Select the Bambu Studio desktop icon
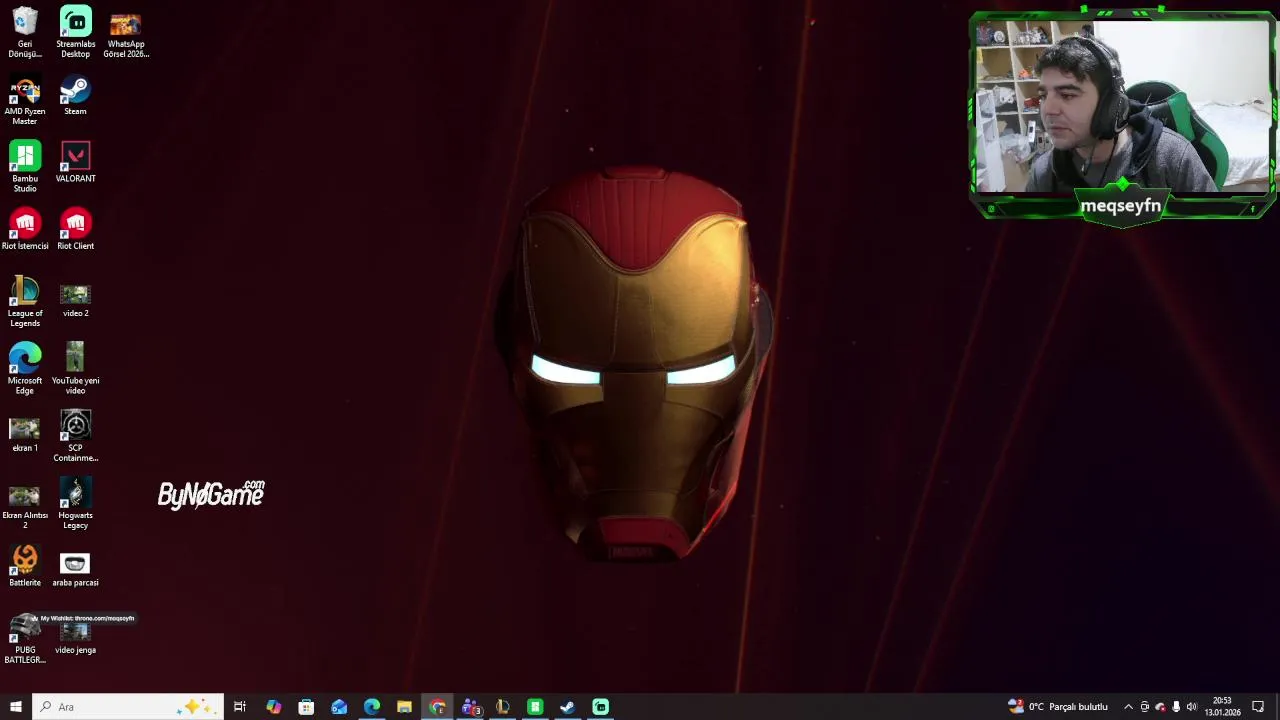The height and width of the screenshot is (720, 1280). click(x=25, y=166)
